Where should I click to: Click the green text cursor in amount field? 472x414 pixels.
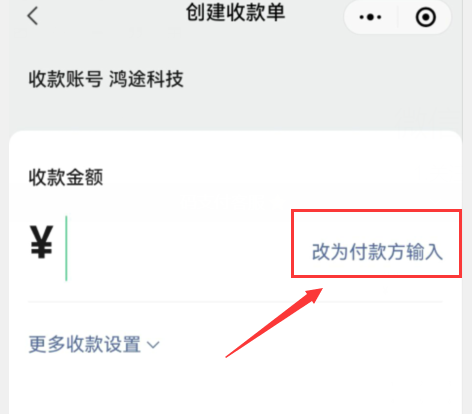point(66,248)
